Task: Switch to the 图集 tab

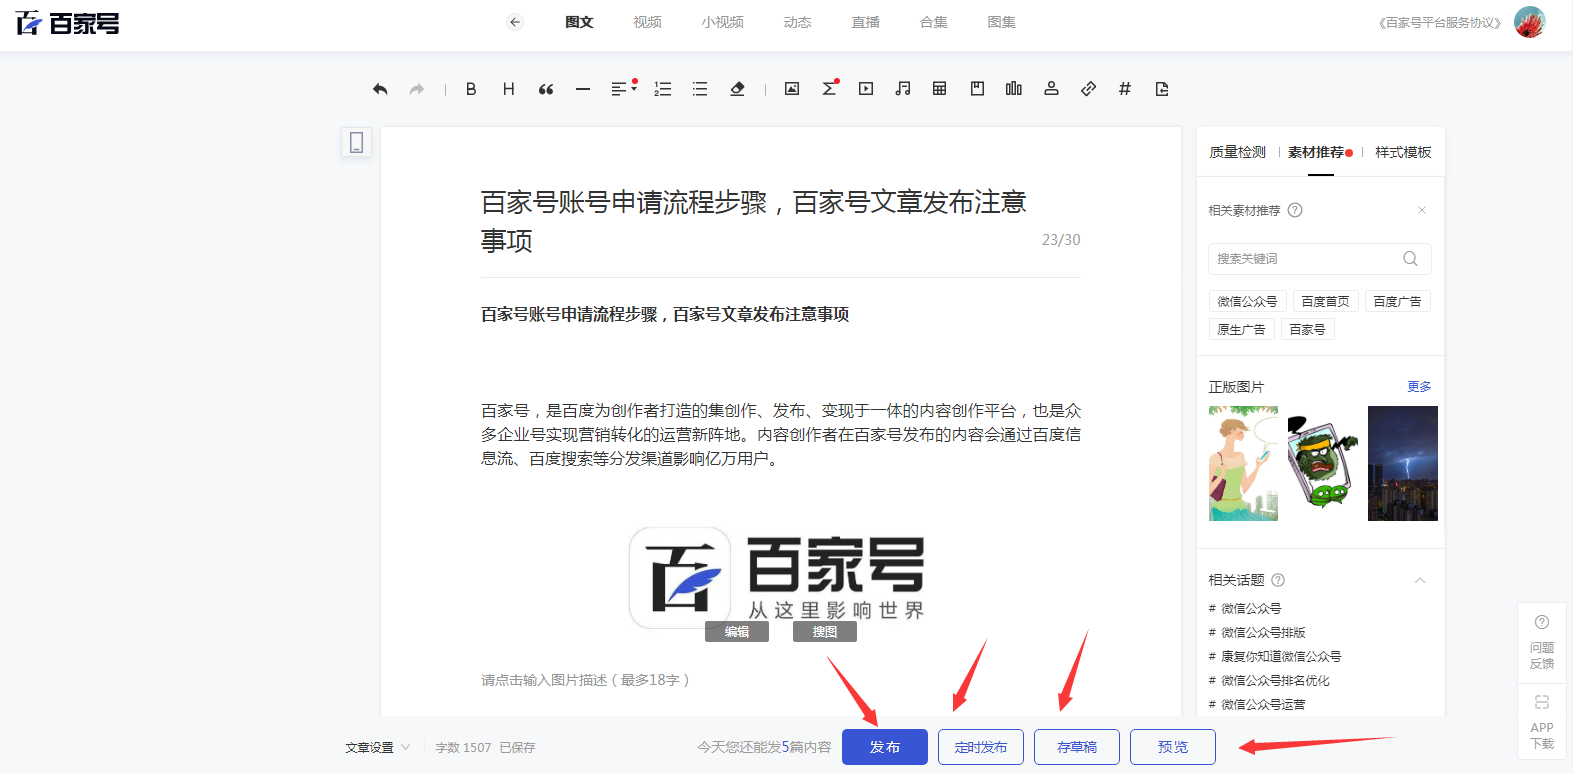Action: click(1001, 22)
